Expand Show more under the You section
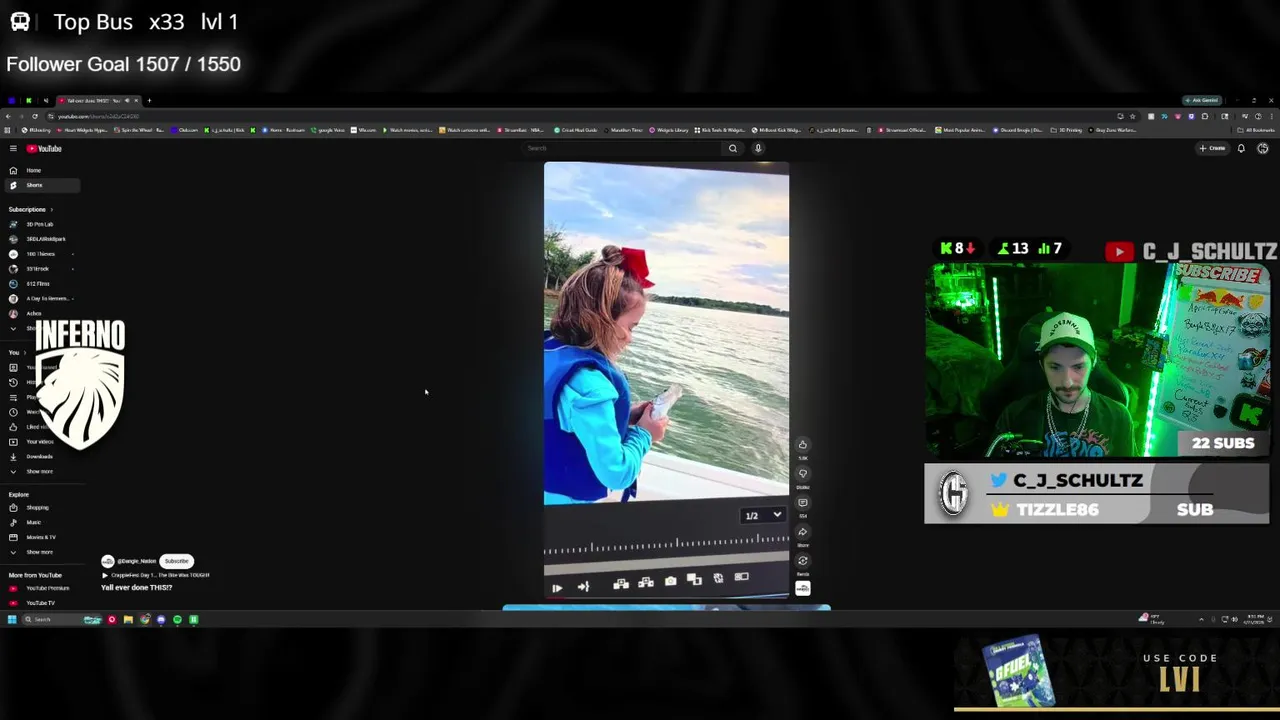 click(40, 472)
